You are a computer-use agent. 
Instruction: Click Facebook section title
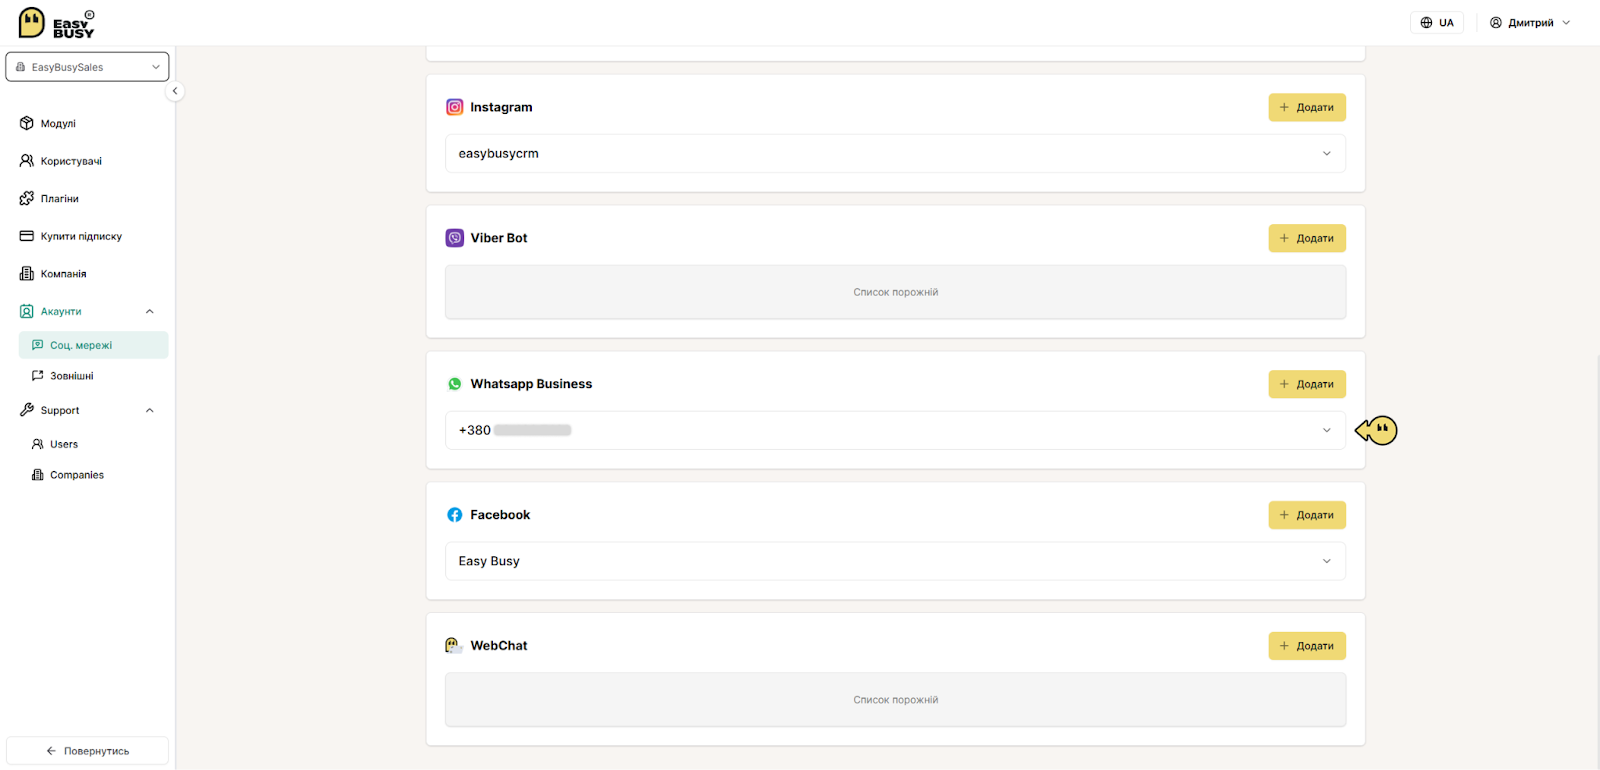500,515
